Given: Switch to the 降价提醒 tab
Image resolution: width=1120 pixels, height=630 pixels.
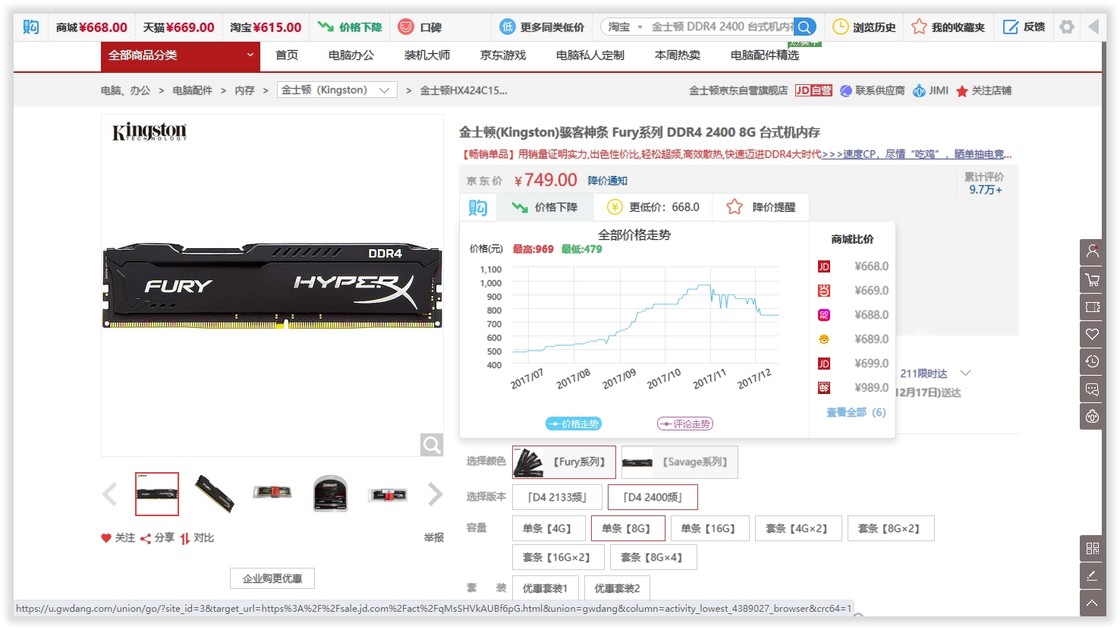Looking at the screenshot, I should [761, 207].
